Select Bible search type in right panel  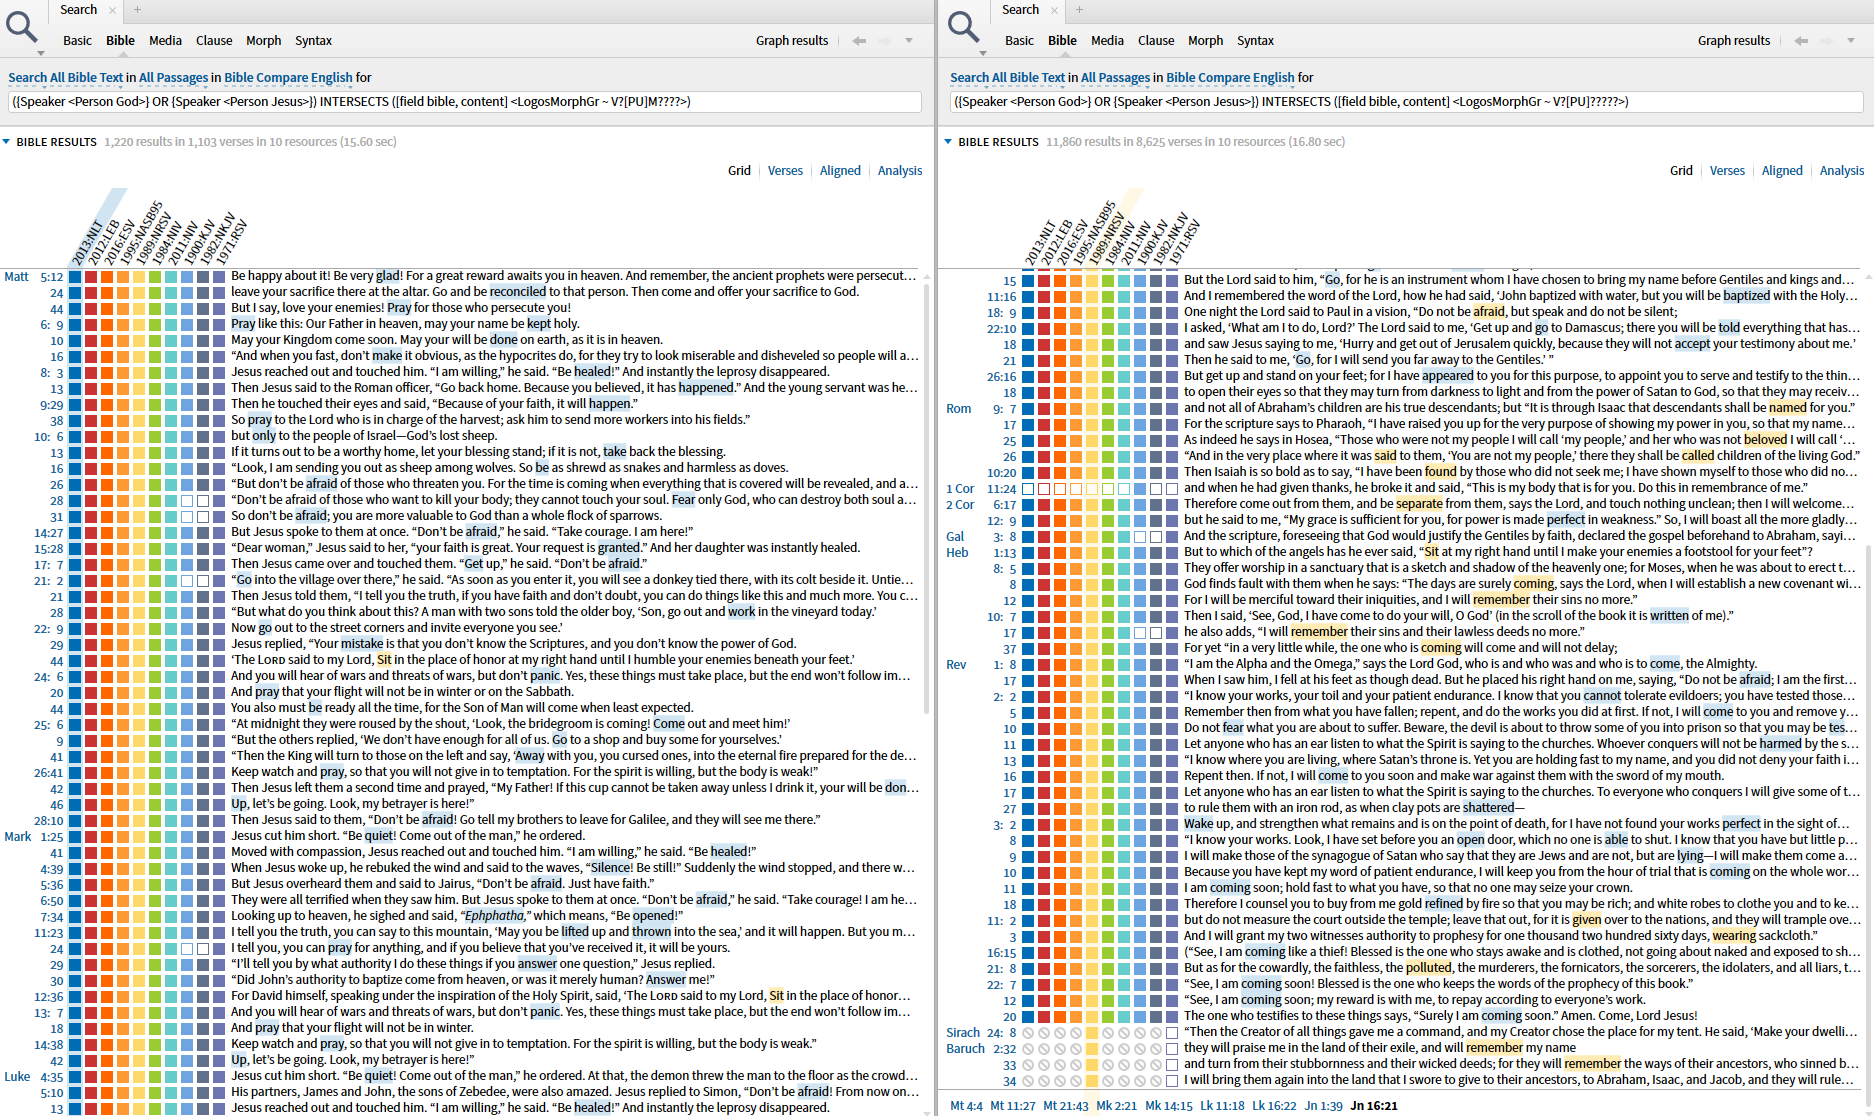click(x=1062, y=41)
